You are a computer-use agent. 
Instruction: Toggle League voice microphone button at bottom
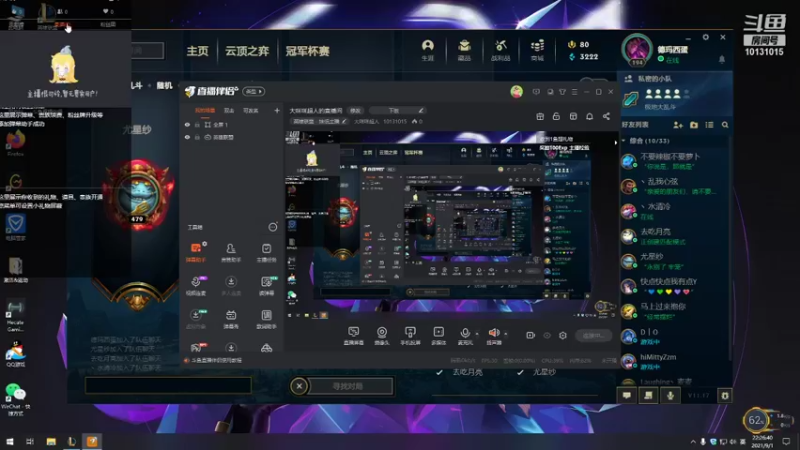[670, 395]
